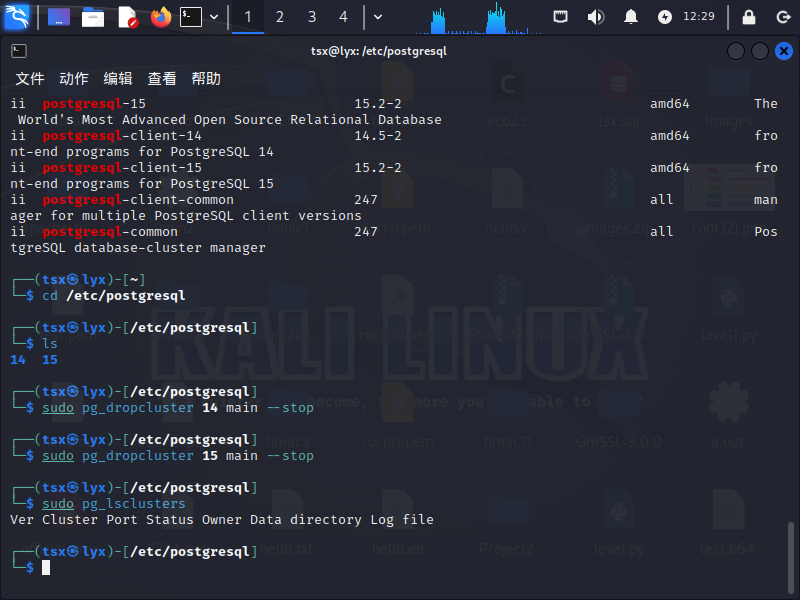Open the Kali dragon applications menu
Screen dimensions: 800x600
[16, 16]
